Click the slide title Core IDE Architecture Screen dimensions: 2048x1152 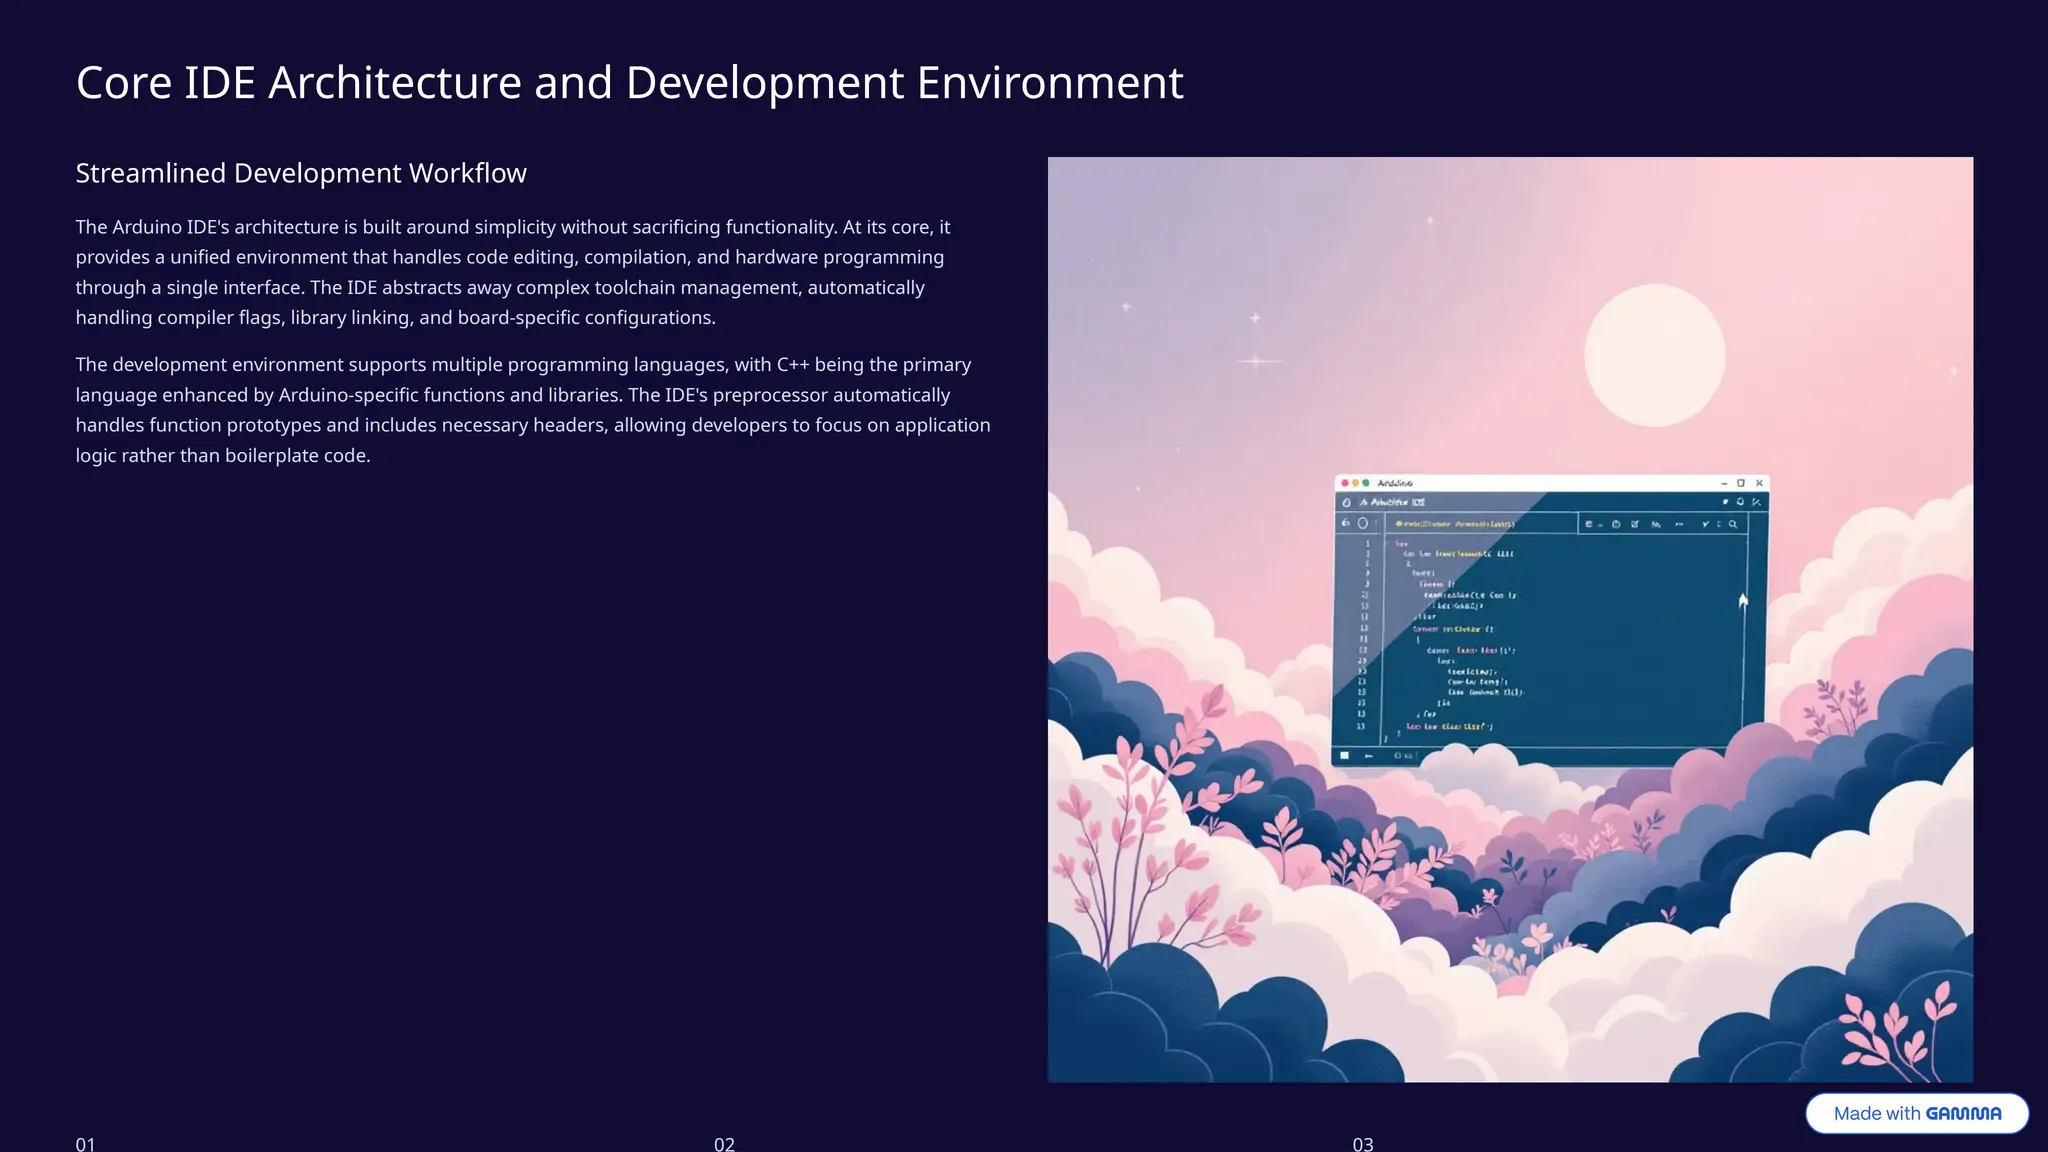(x=630, y=82)
